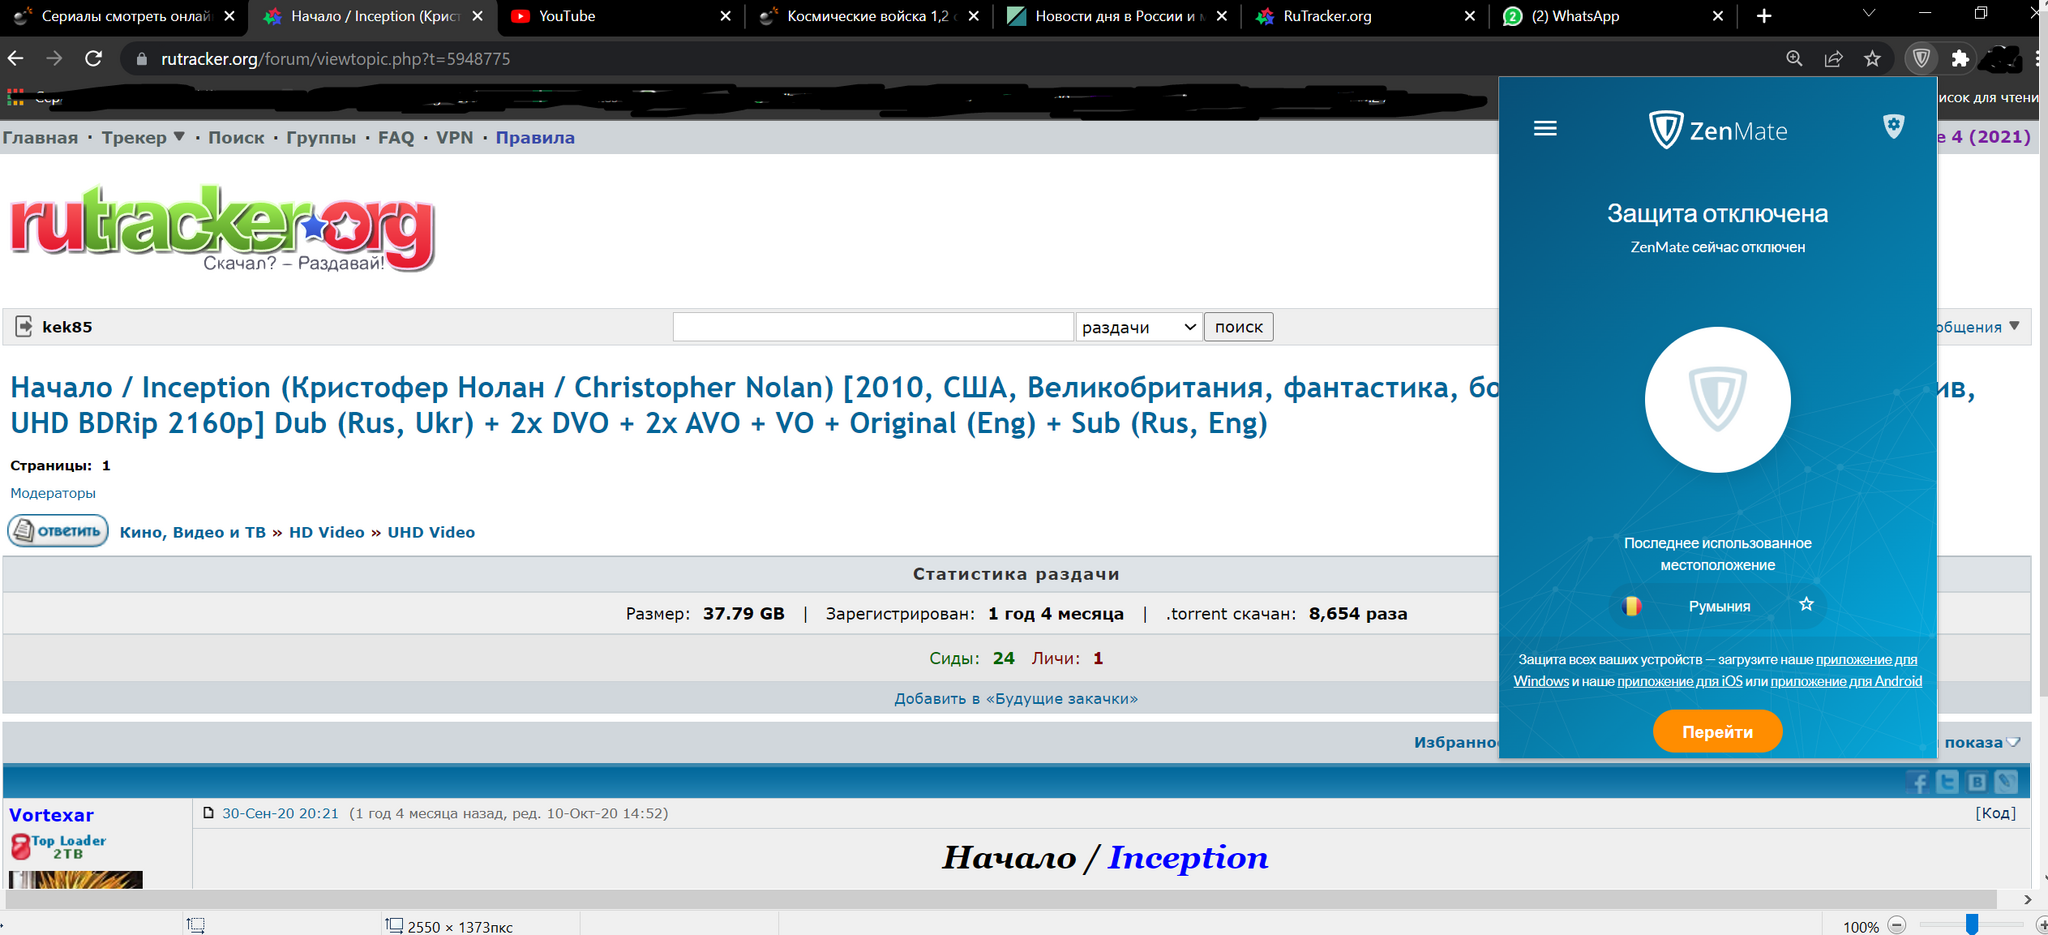Screen dimensions: 2048x935
Task: Open the Группы menu link
Action: [x=321, y=138]
